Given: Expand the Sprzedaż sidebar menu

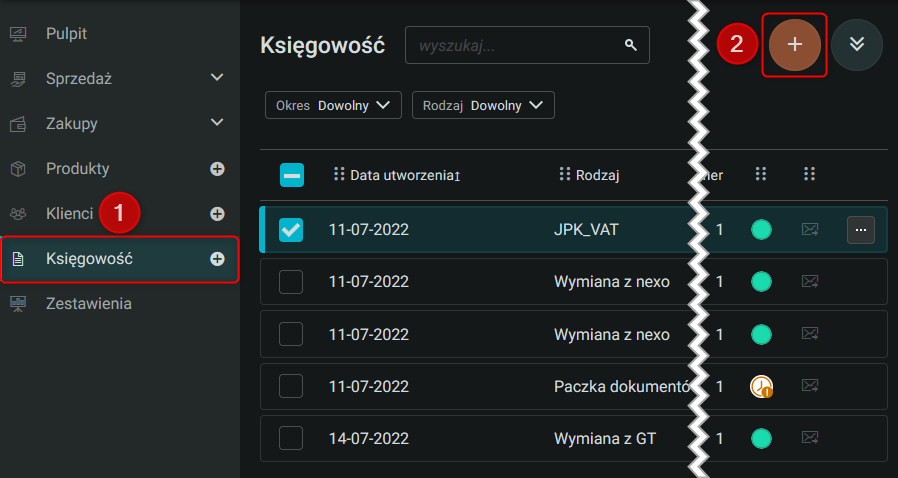Looking at the screenshot, I should pos(217,78).
